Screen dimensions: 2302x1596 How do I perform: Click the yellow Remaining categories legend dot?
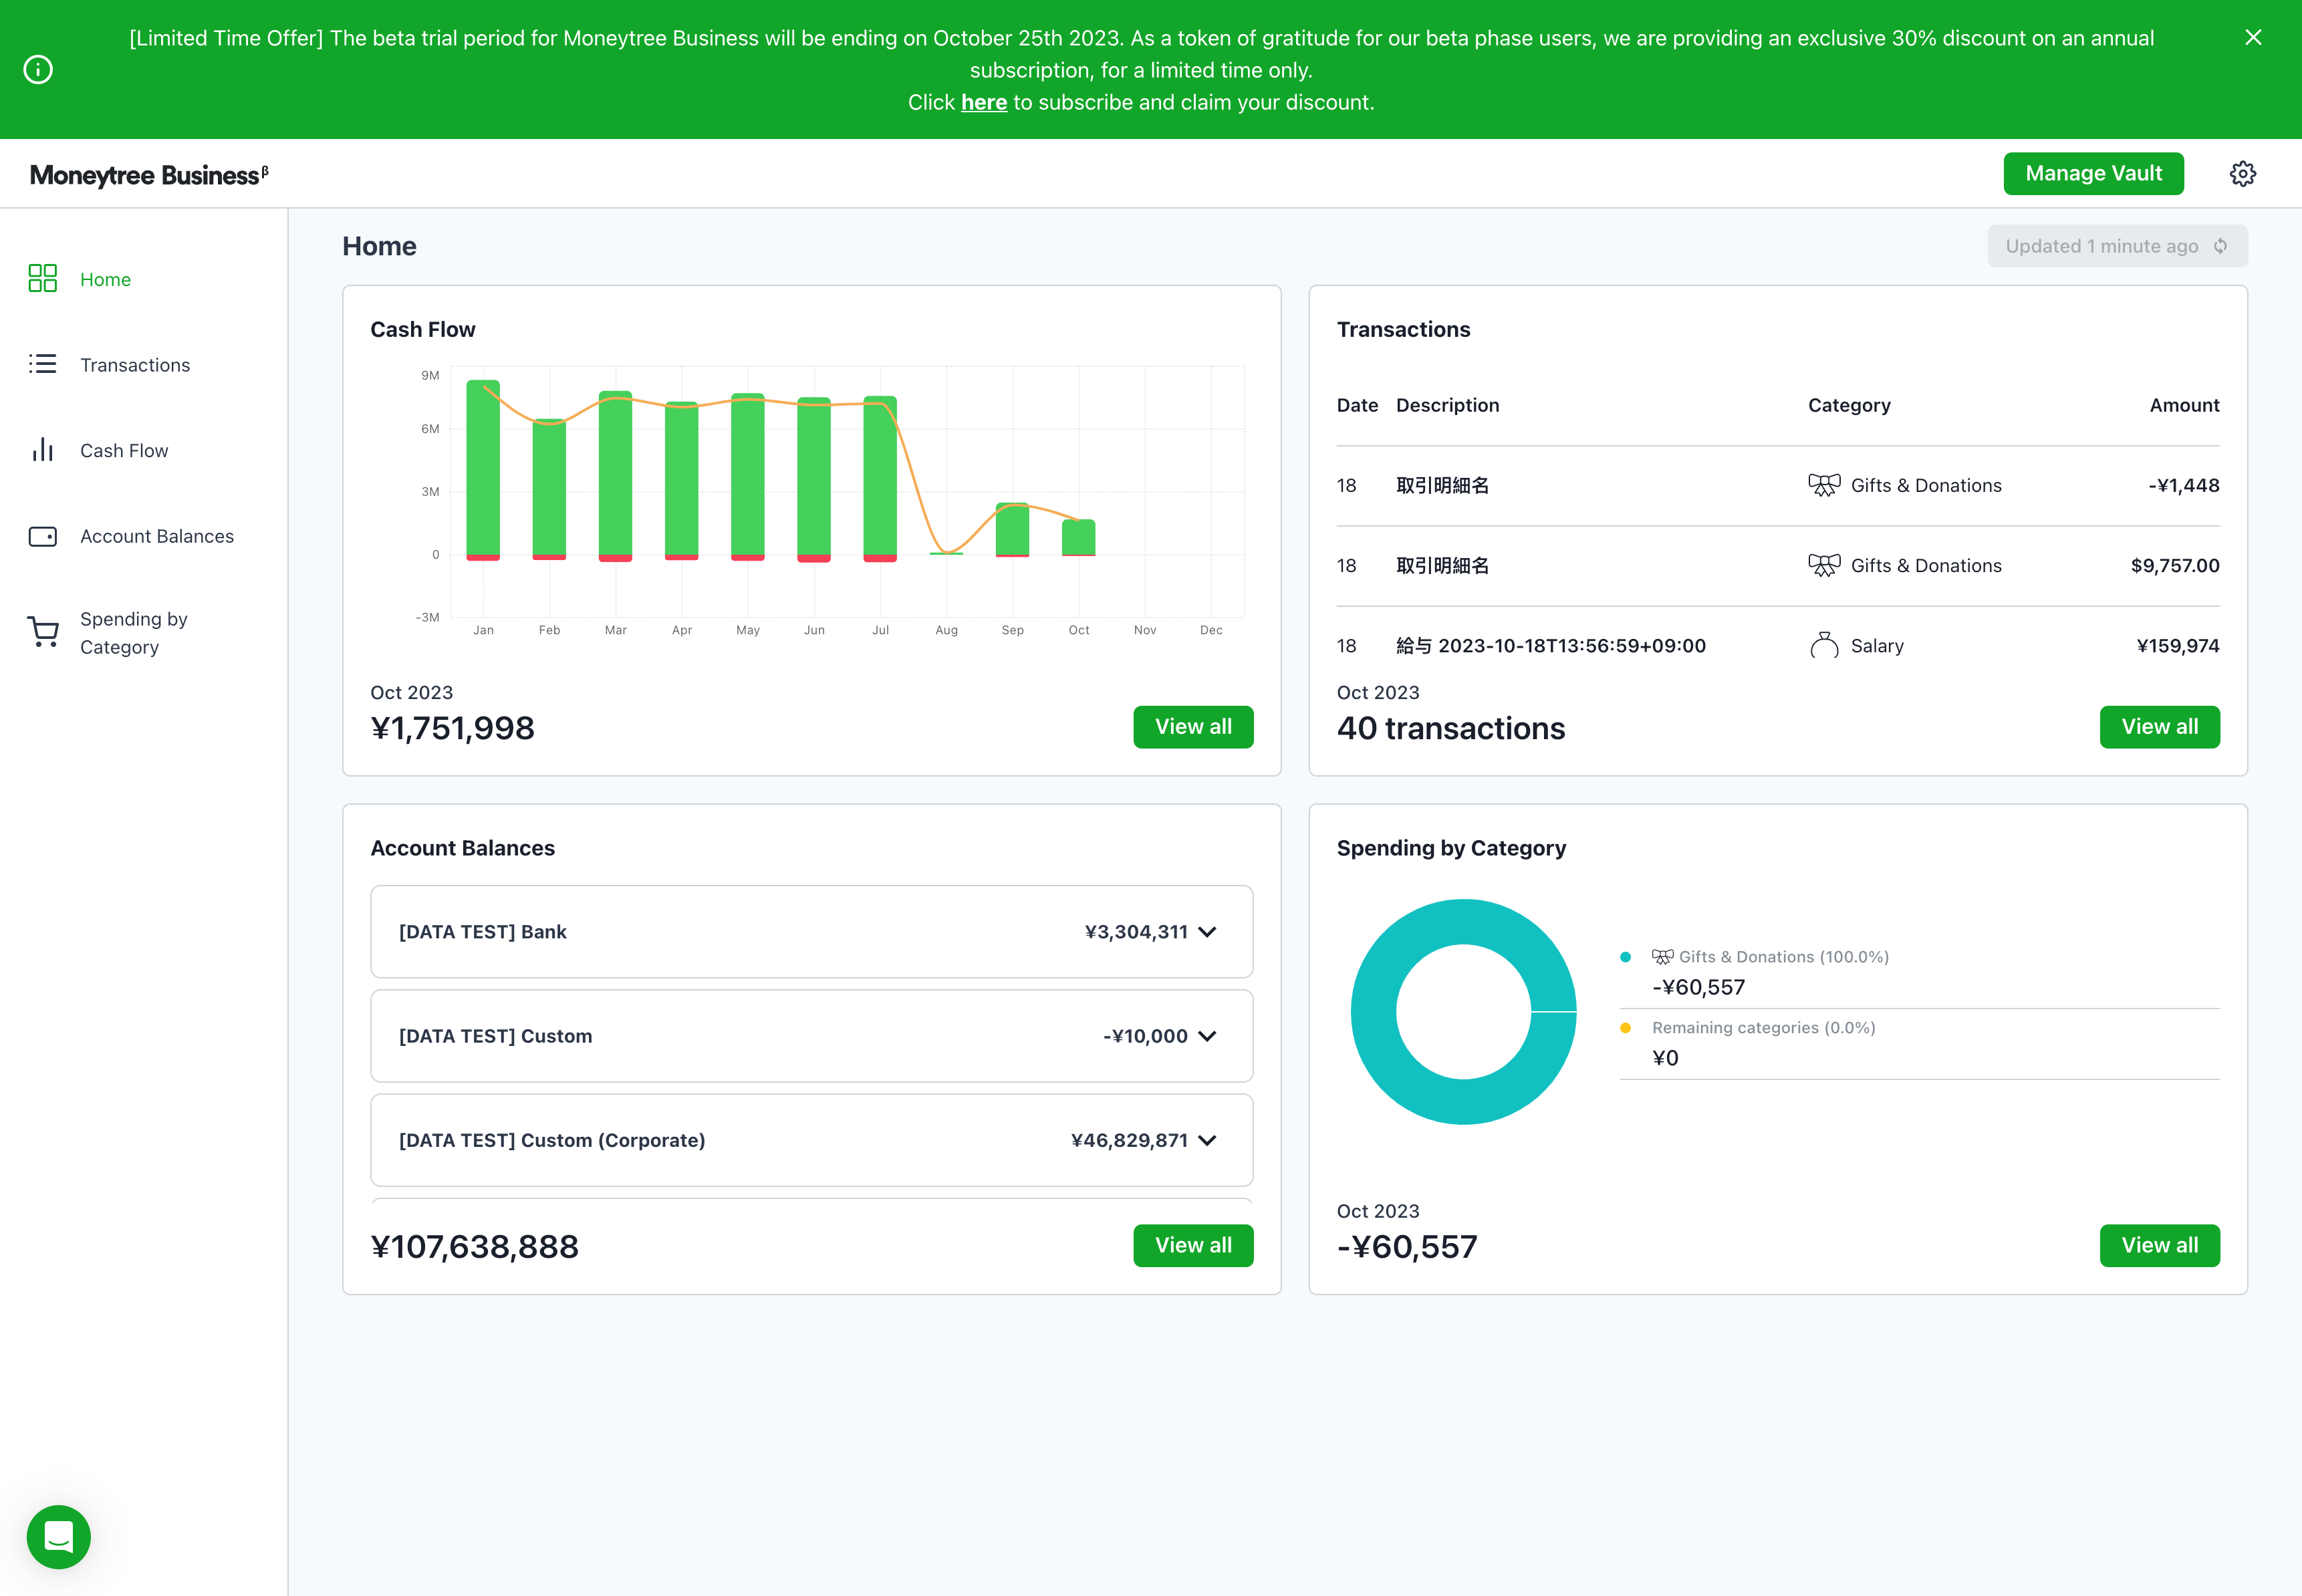pos(1626,1028)
